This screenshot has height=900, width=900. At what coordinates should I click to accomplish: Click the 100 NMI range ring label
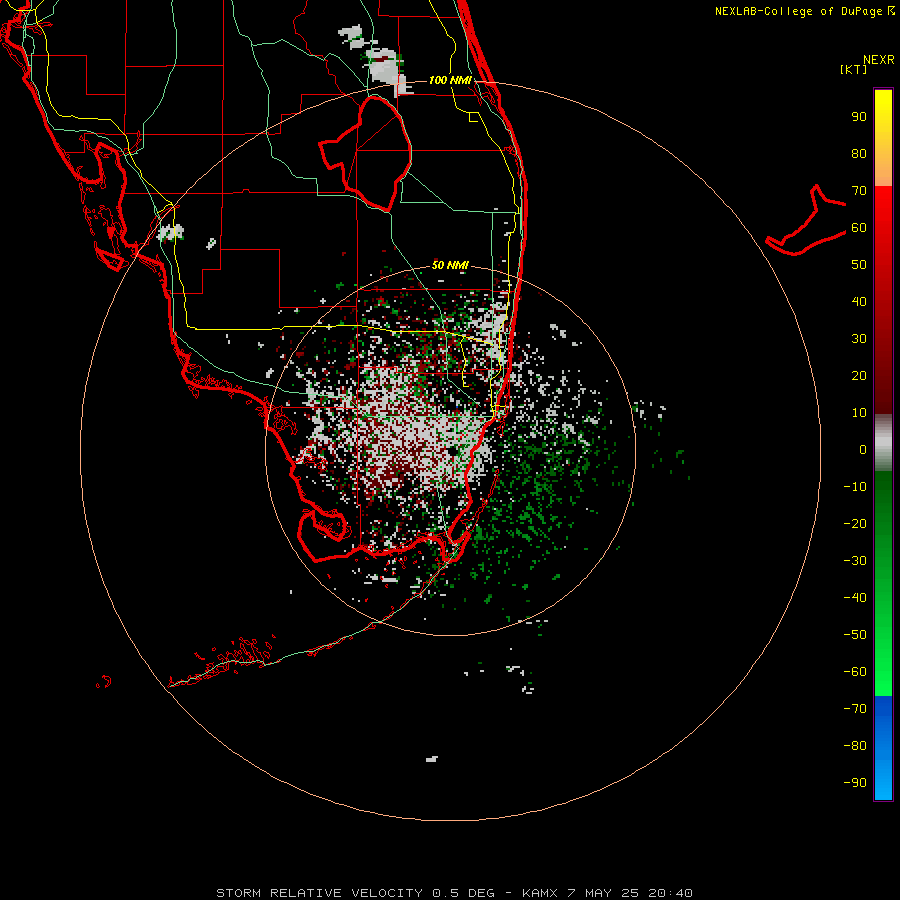[x=450, y=80]
